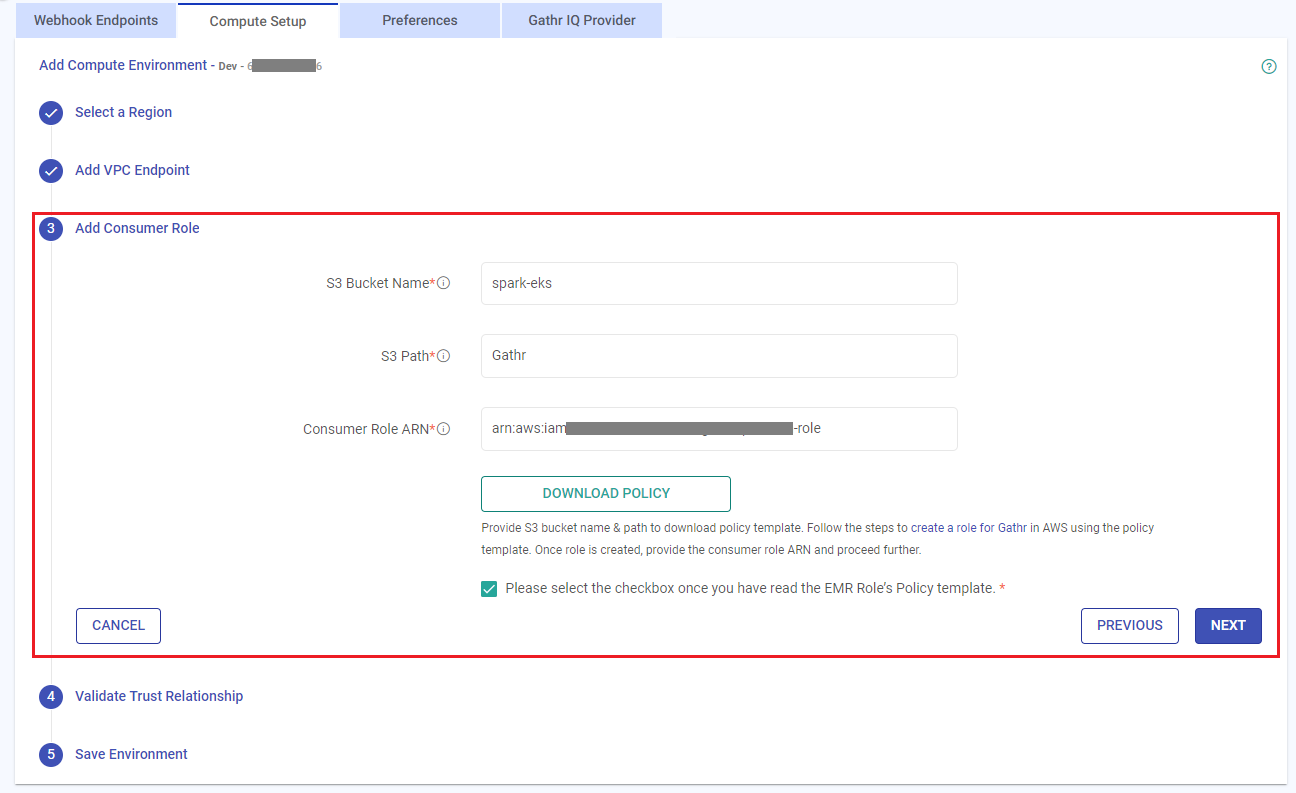The height and width of the screenshot is (793, 1296).
Task: Click the step 5 number circle
Action: click(51, 754)
